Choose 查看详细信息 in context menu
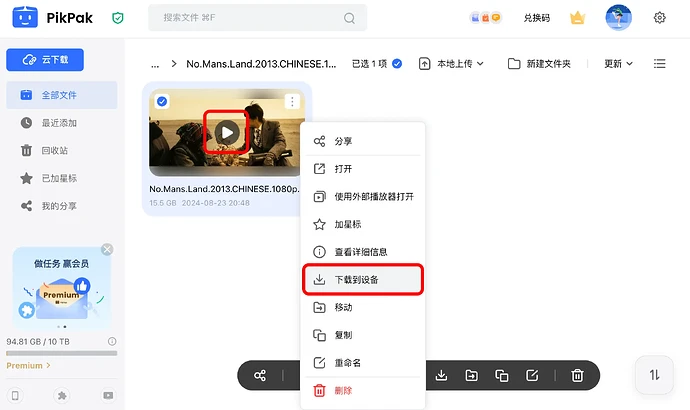 point(363,252)
